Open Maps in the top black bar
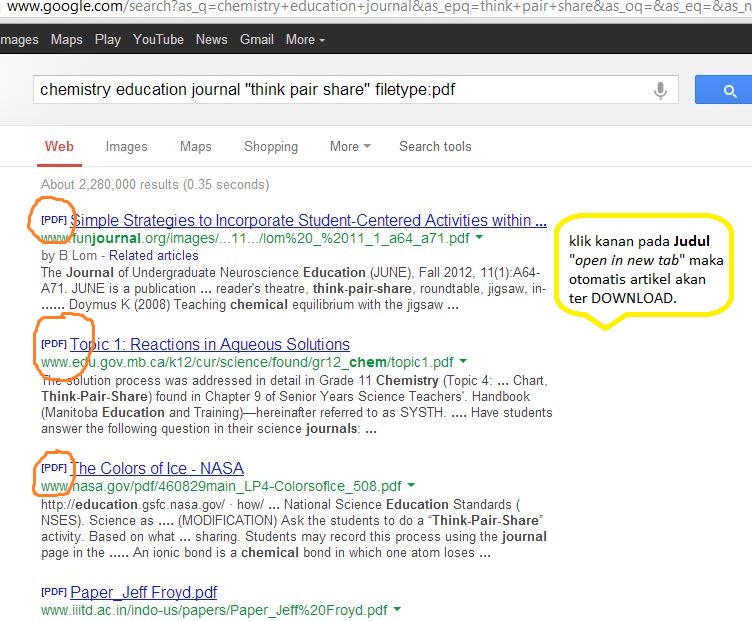The width and height of the screenshot is (752, 621). point(67,39)
